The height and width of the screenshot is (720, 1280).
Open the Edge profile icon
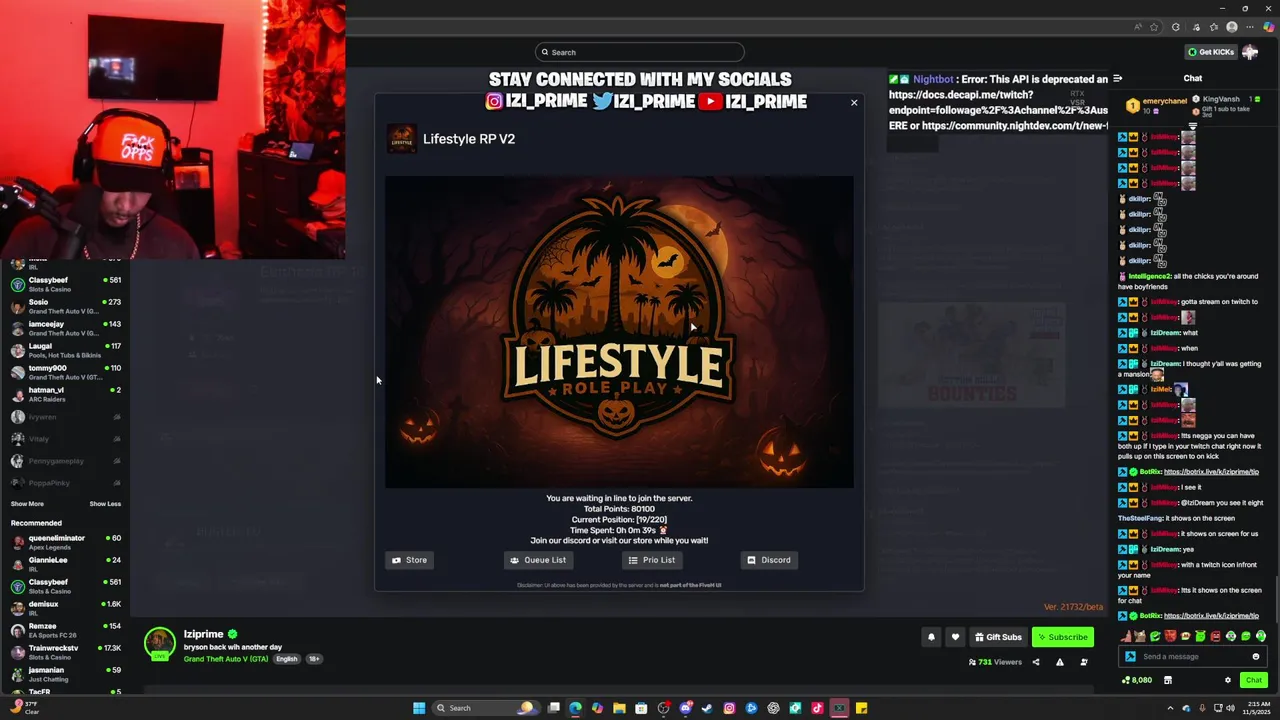(1232, 27)
